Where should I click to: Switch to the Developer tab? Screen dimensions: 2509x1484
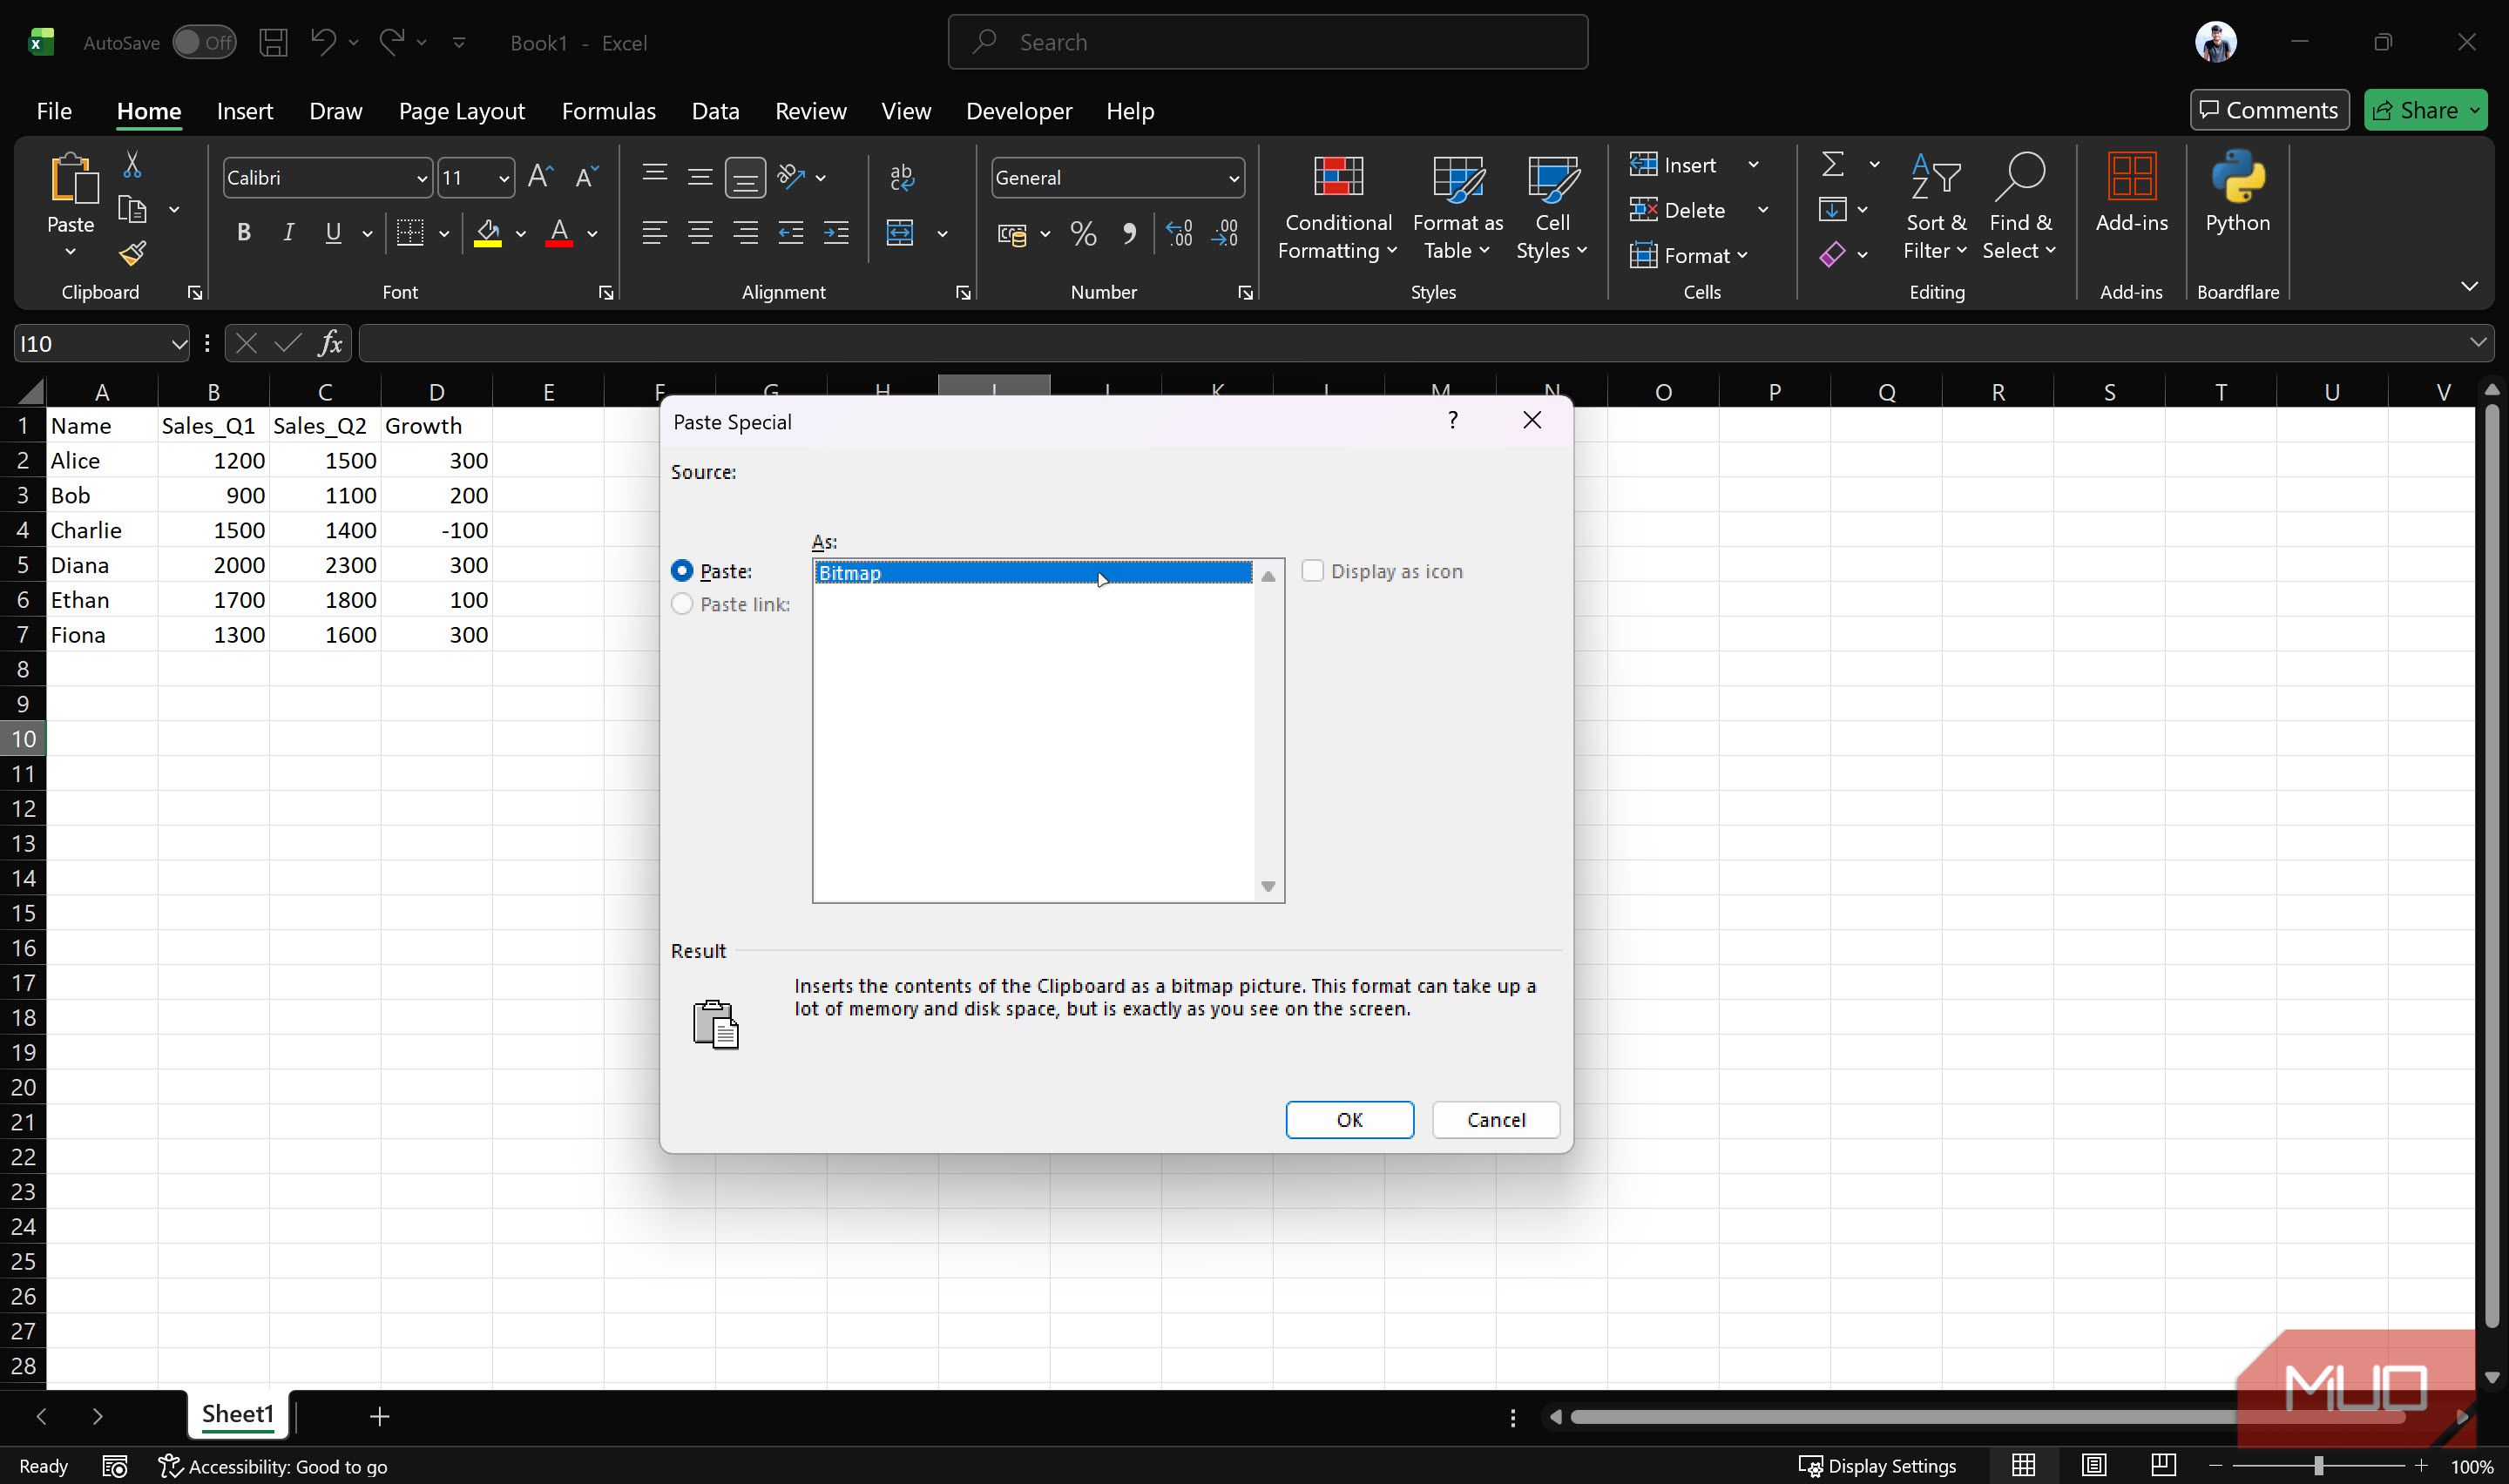(x=1019, y=111)
